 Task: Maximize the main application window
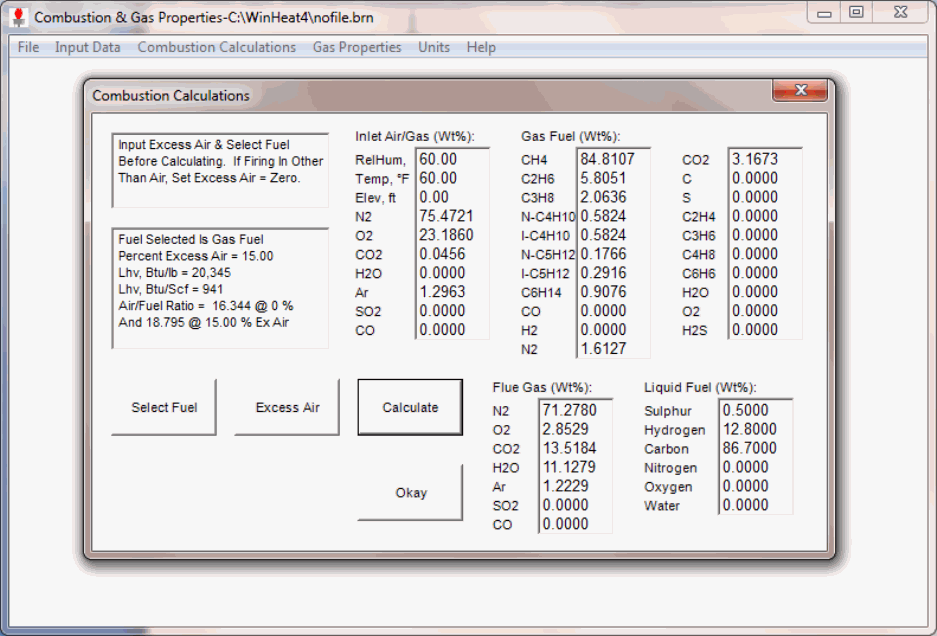tap(856, 13)
